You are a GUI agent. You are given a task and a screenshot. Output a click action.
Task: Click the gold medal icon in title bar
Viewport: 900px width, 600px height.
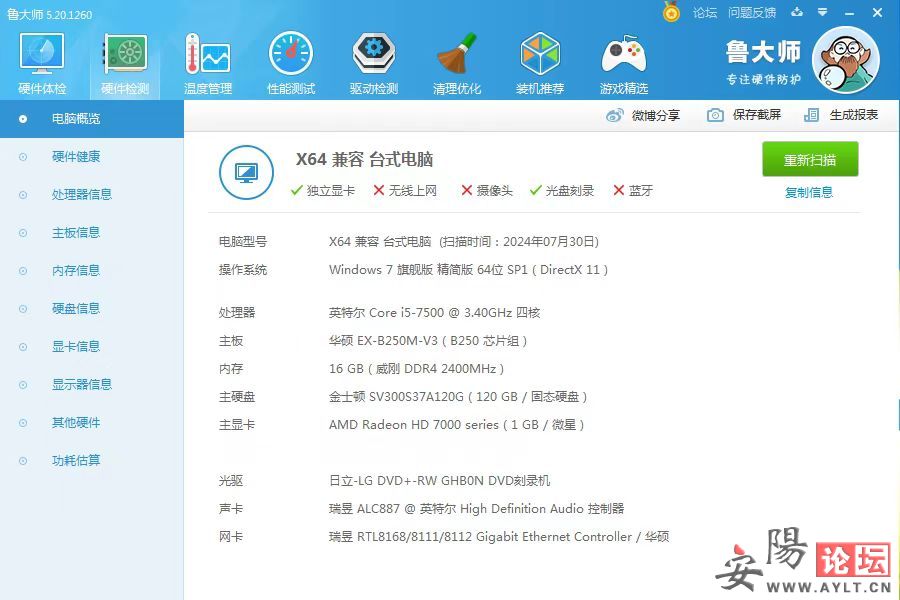click(x=671, y=11)
